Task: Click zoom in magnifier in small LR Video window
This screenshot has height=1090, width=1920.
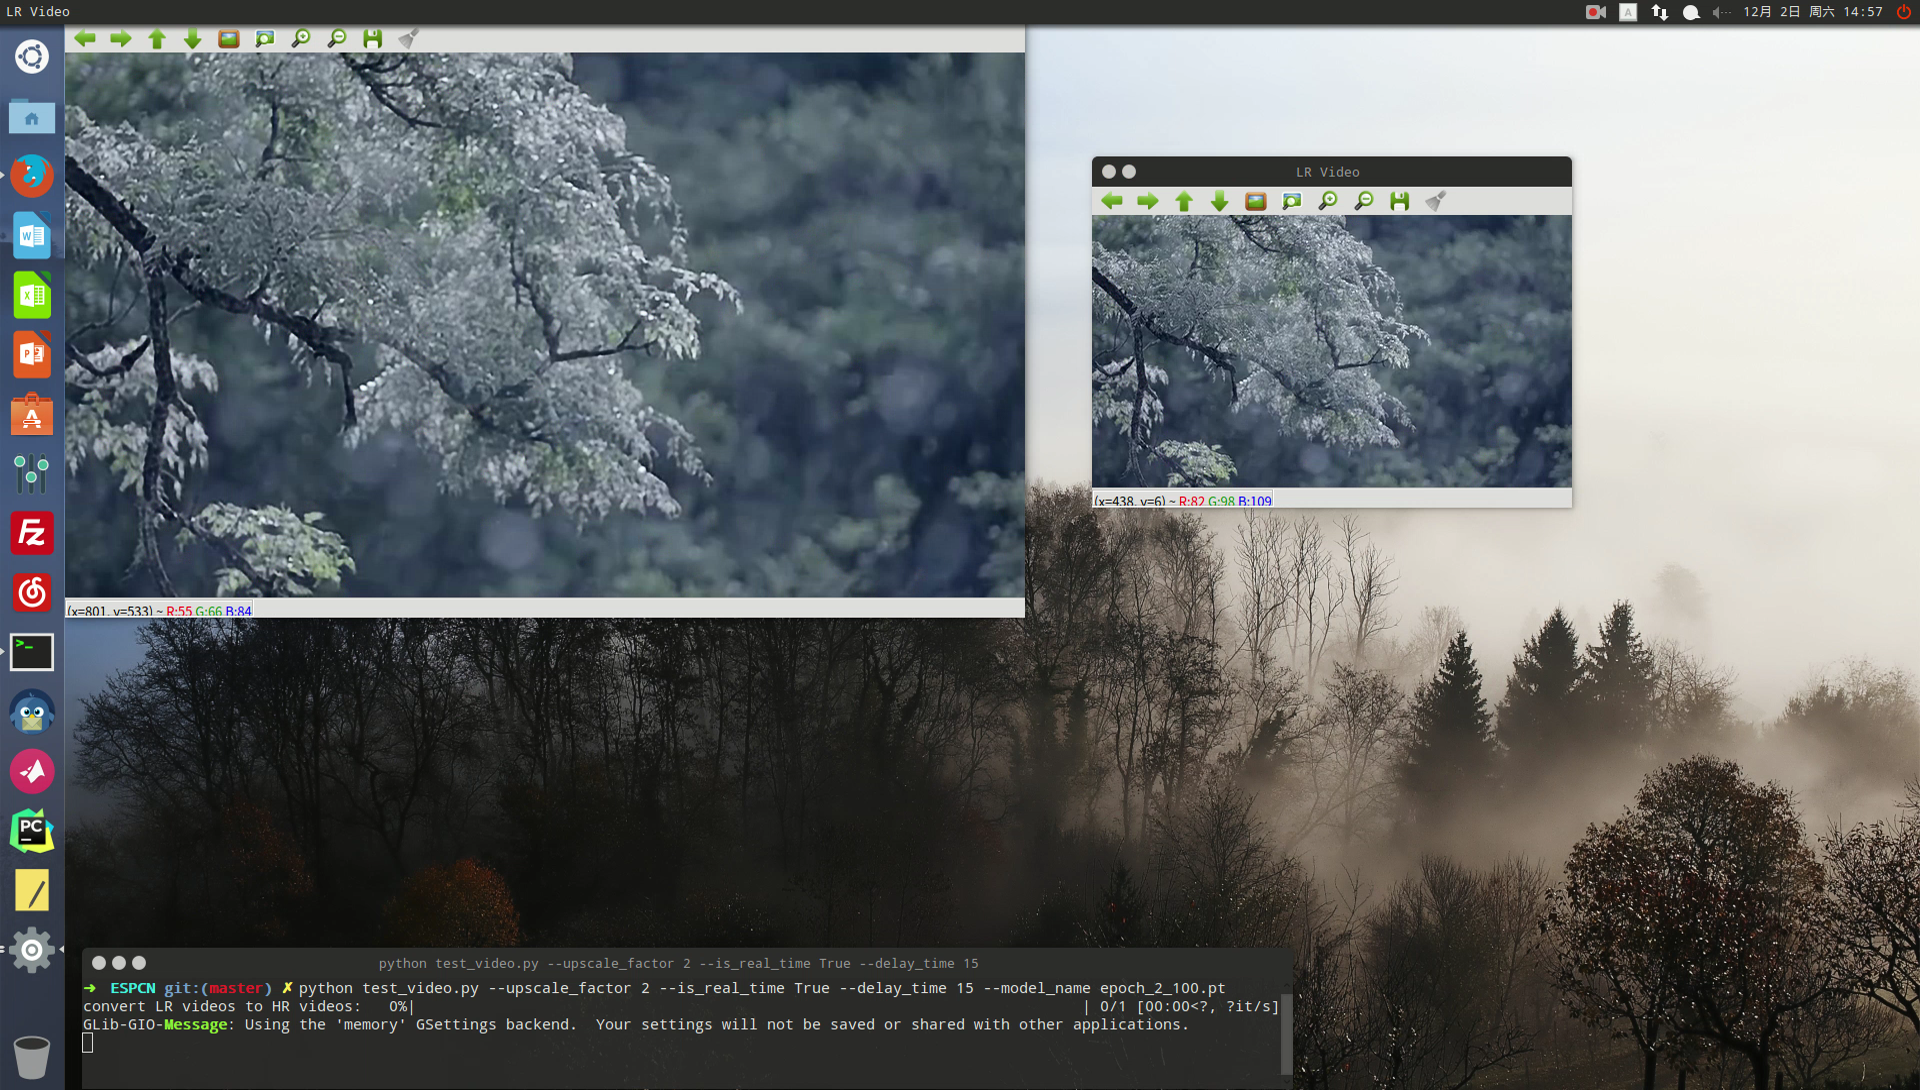Action: (x=1327, y=201)
